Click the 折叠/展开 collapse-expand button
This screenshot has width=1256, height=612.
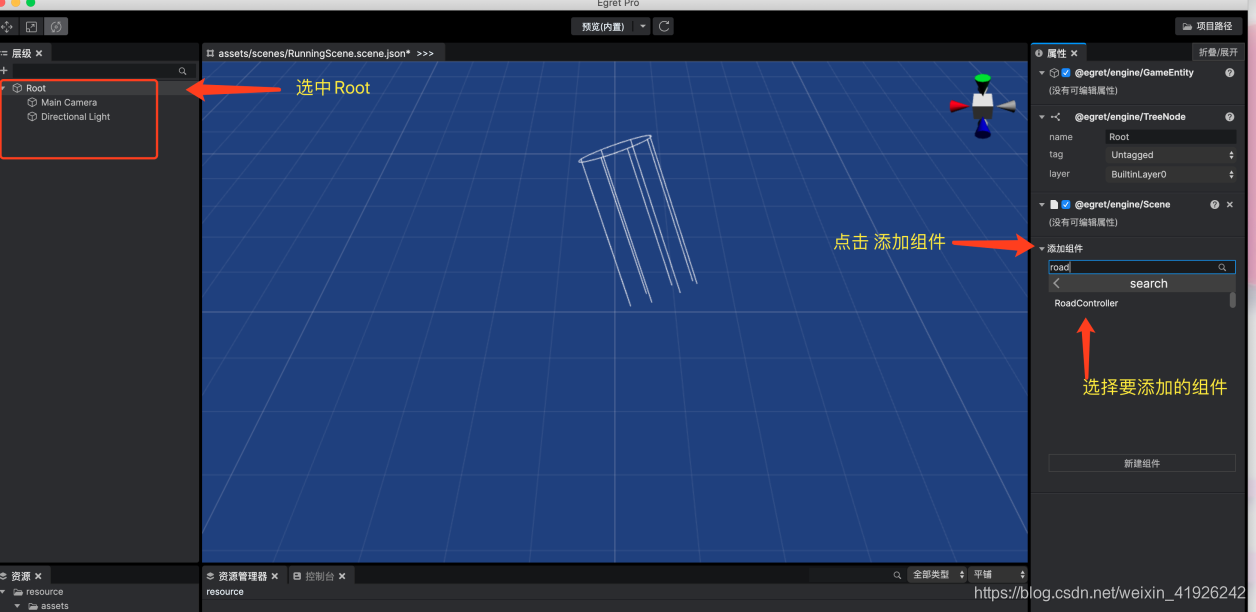(x=1217, y=53)
